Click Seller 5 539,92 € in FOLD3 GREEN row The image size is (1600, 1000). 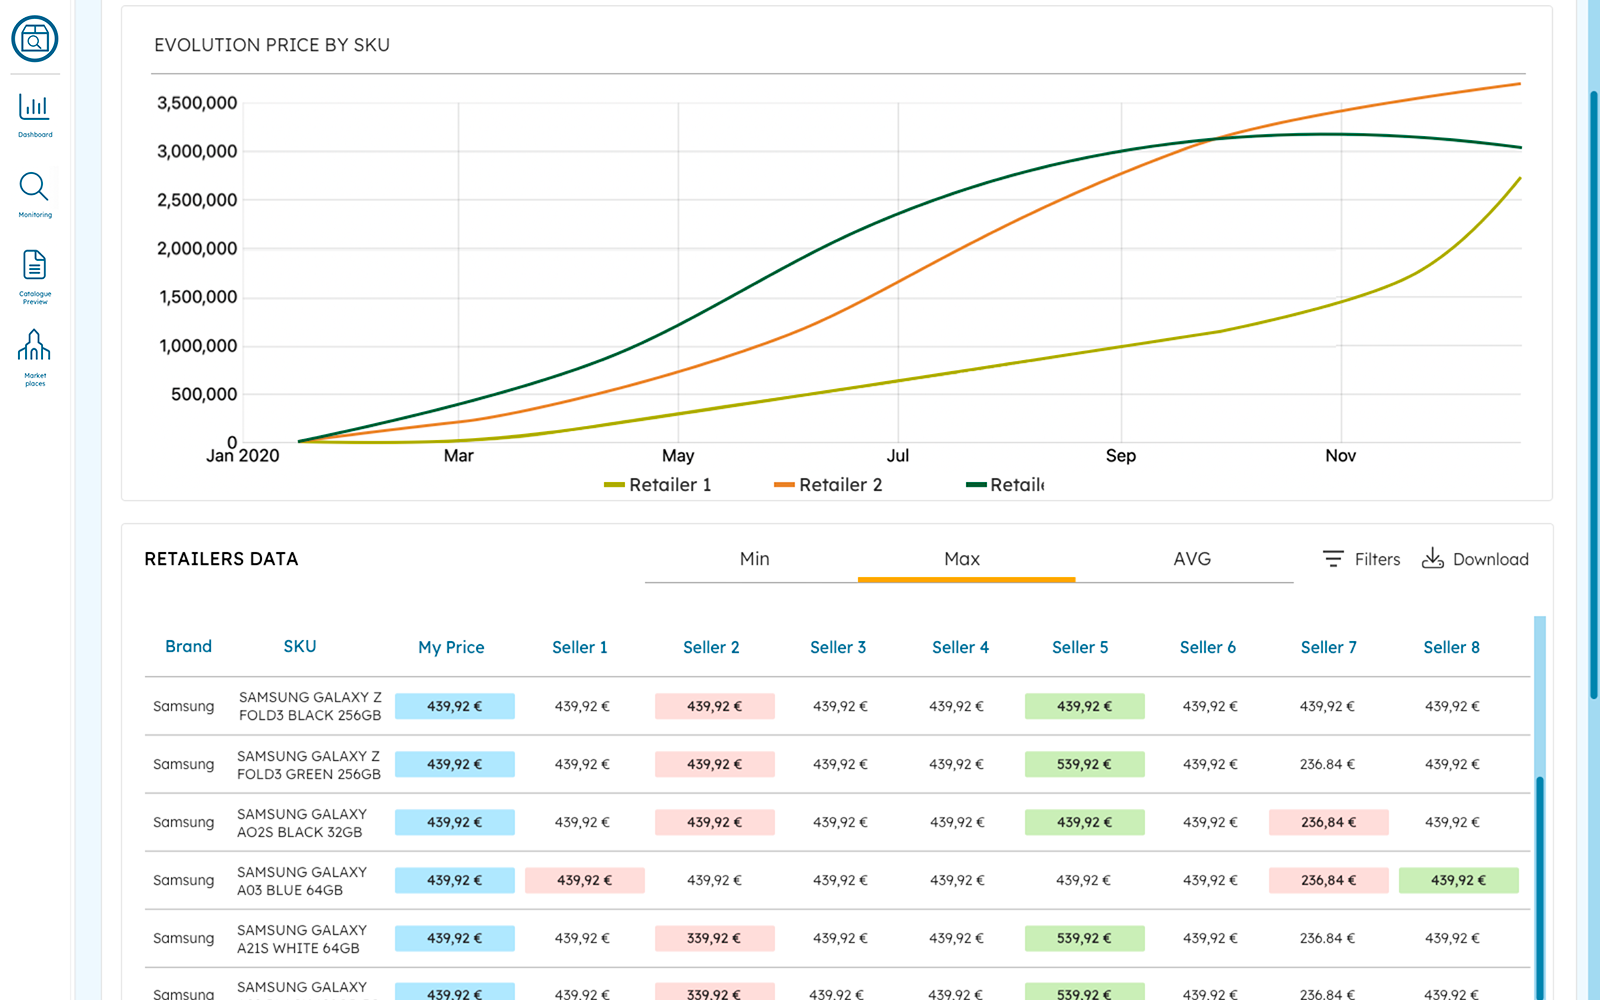[1085, 764]
